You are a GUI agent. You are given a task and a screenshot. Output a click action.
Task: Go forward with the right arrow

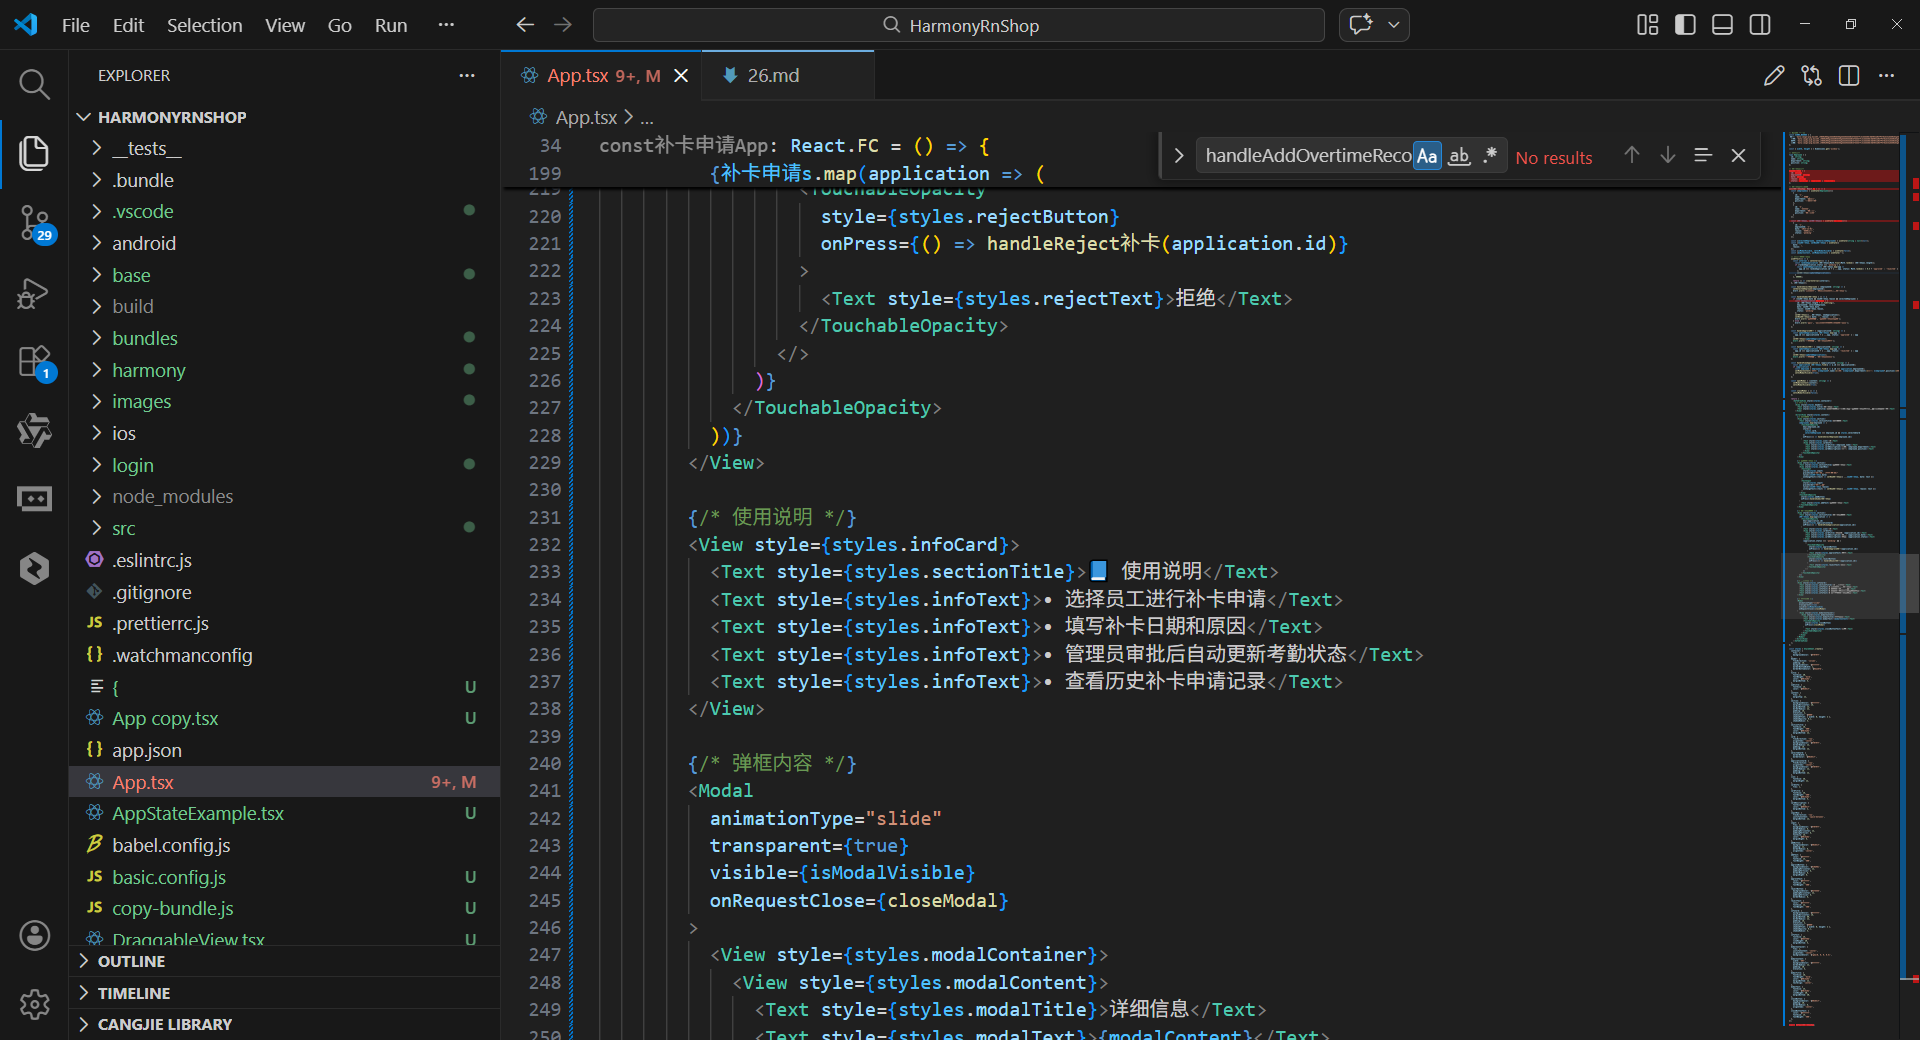pos(563,25)
